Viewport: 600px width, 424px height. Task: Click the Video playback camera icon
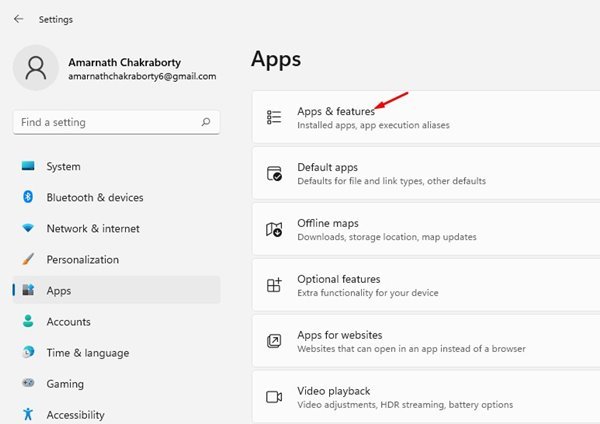click(x=274, y=397)
